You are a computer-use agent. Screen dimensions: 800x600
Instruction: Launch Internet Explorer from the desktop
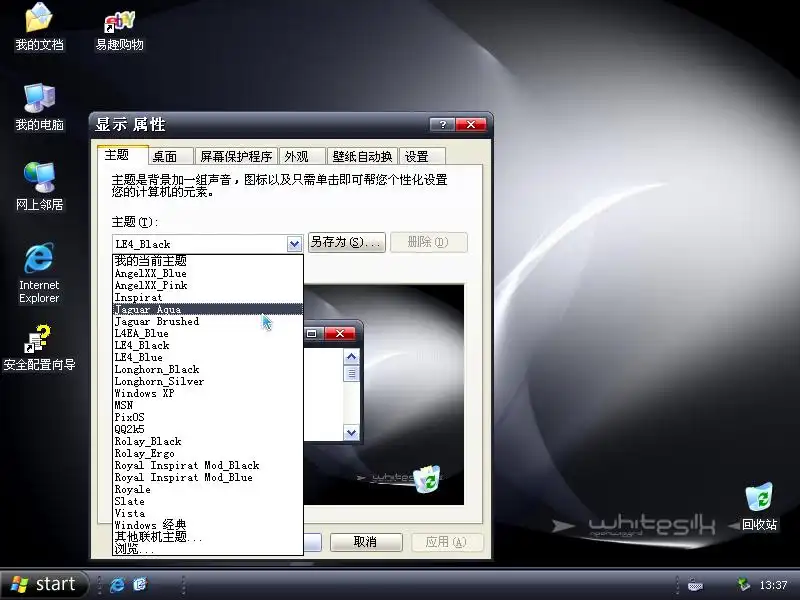click(x=39, y=274)
